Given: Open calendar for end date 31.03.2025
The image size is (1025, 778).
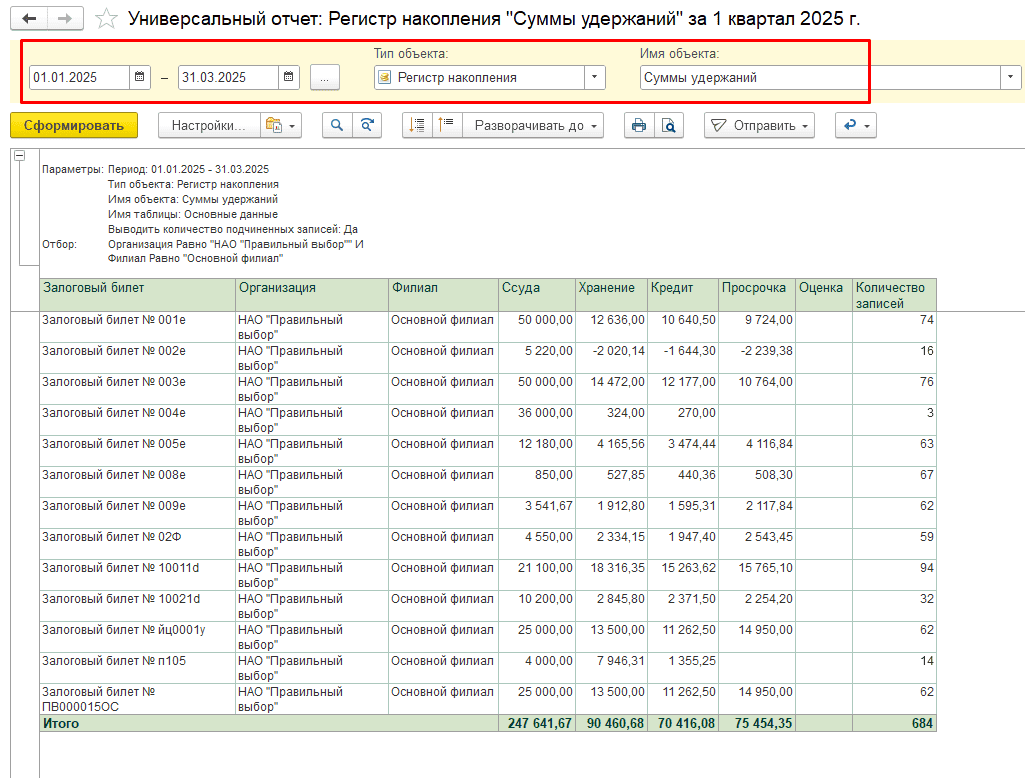Looking at the screenshot, I should [289, 77].
